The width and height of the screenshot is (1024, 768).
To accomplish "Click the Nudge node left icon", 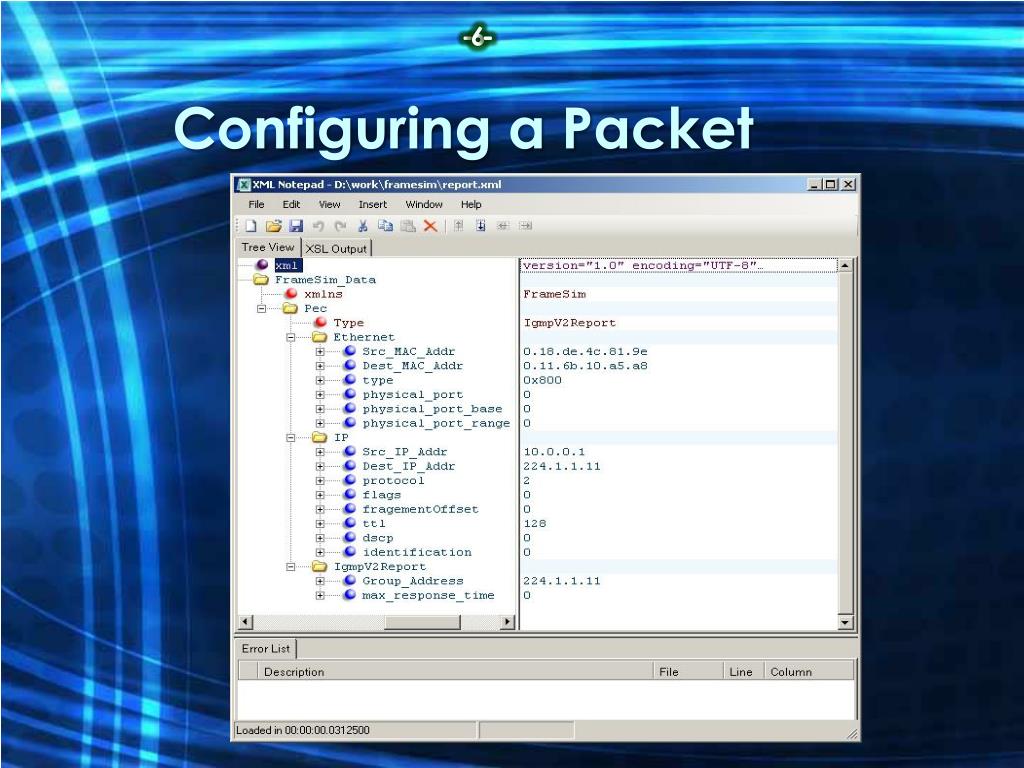I will click(x=503, y=226).
